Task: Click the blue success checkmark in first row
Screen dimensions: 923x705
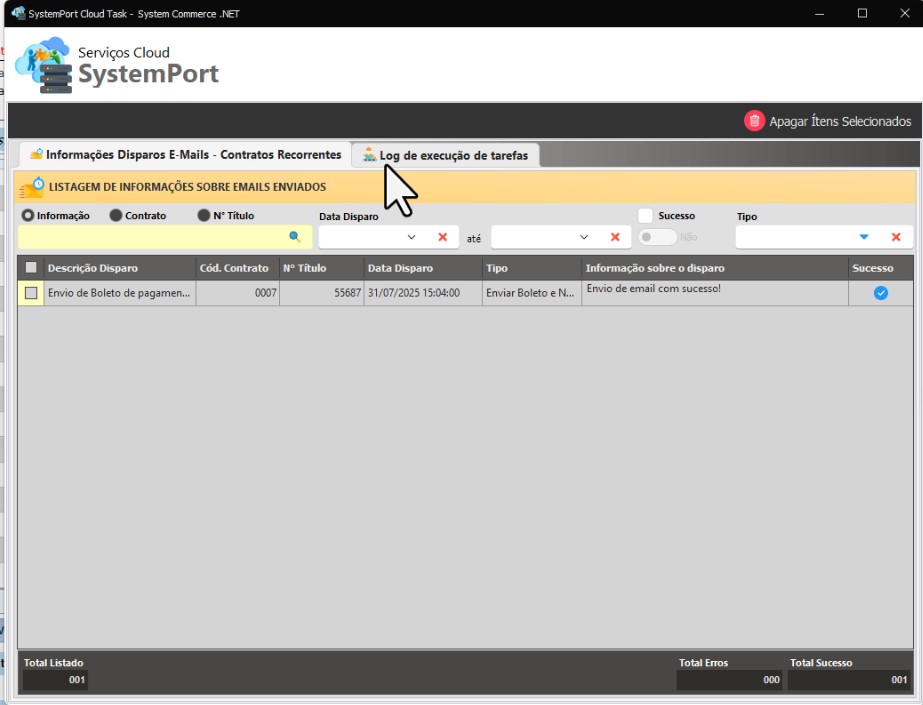Action: [880, 293]
